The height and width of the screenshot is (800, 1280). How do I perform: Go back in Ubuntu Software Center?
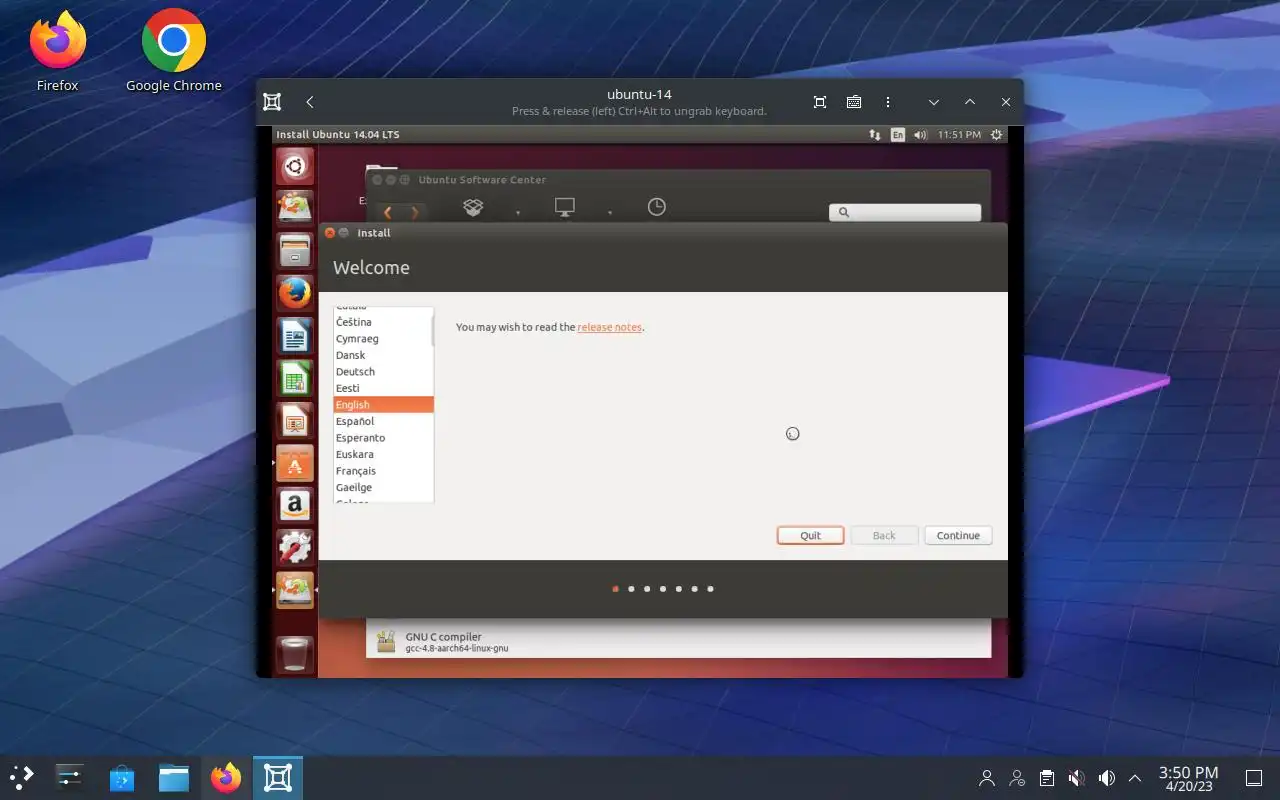point(387,212)
